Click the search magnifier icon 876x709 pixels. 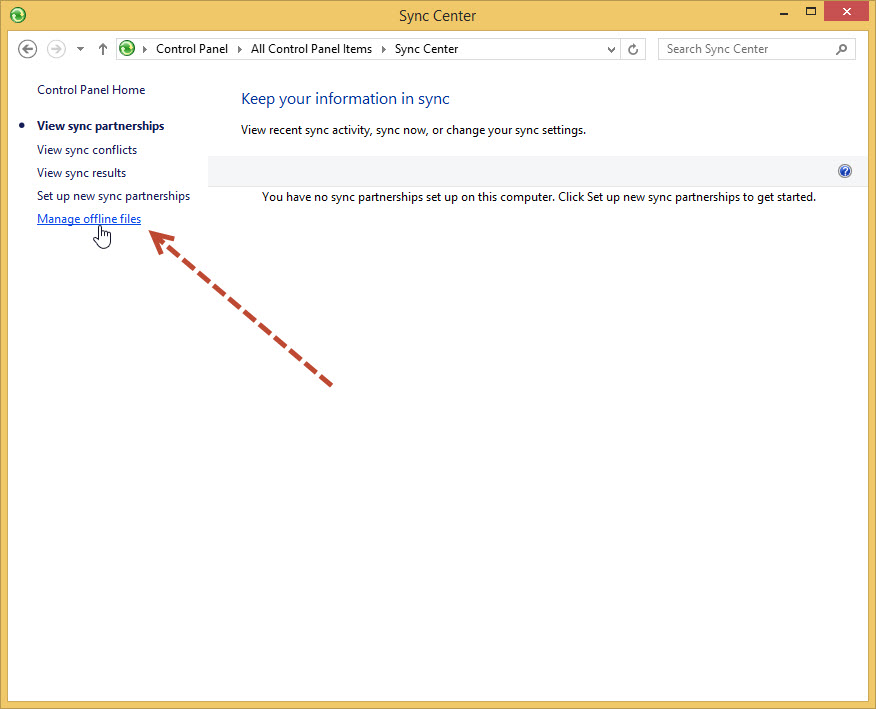coord(841,48)
